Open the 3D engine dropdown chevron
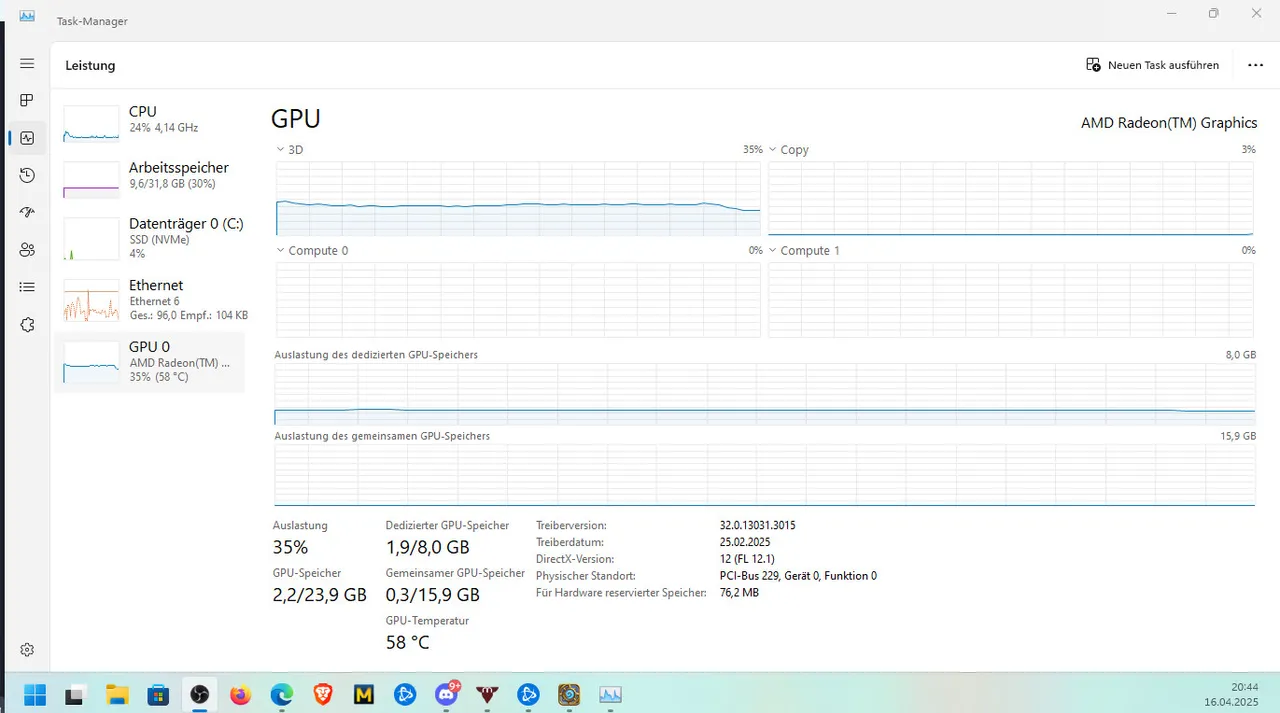The height and width of the screenshot is (713, 1280). pos(280,149)
